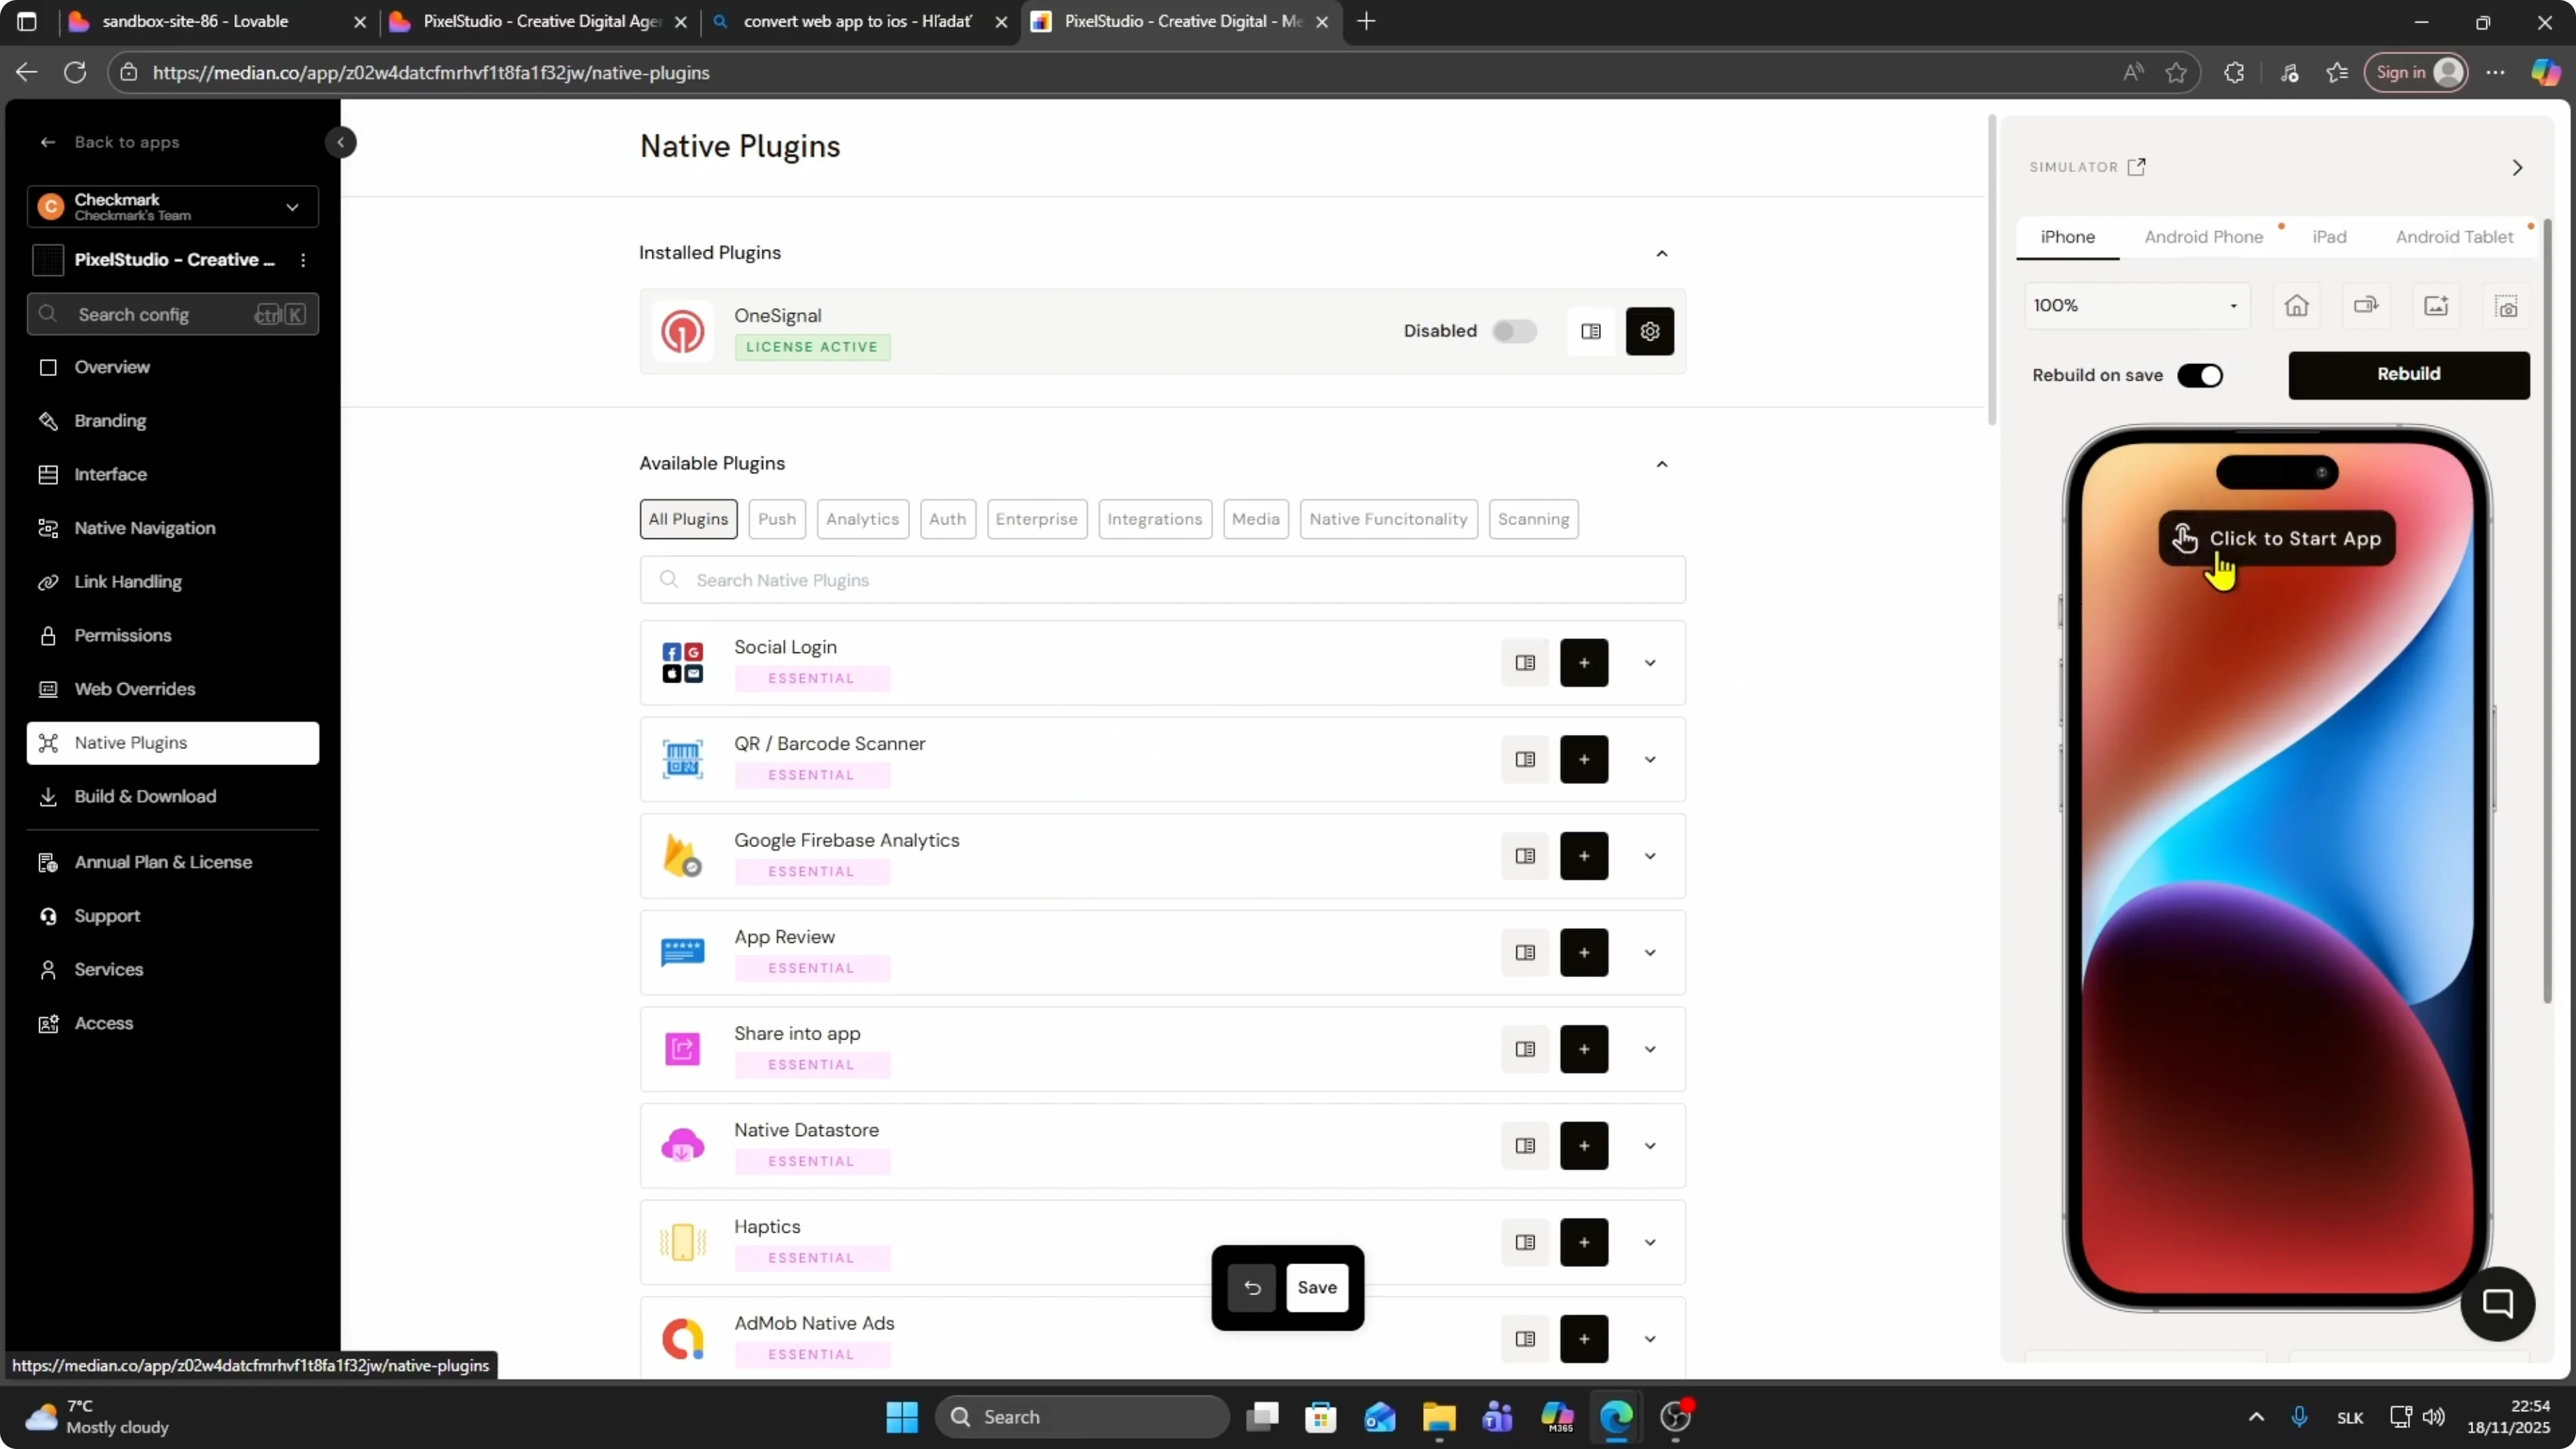The width and height of the screenshot is (2576, 1449).
Task: View App Review docs icon
Action: point(1525,952)
